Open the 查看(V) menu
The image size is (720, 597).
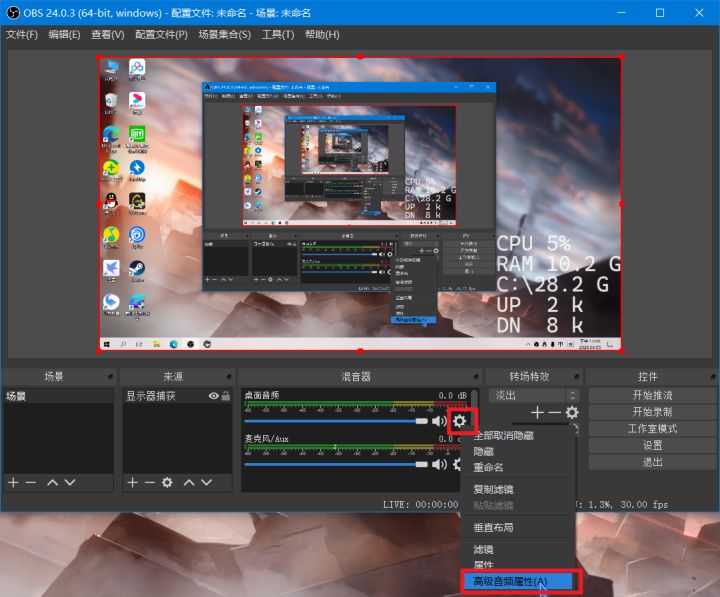click(107, 35)
